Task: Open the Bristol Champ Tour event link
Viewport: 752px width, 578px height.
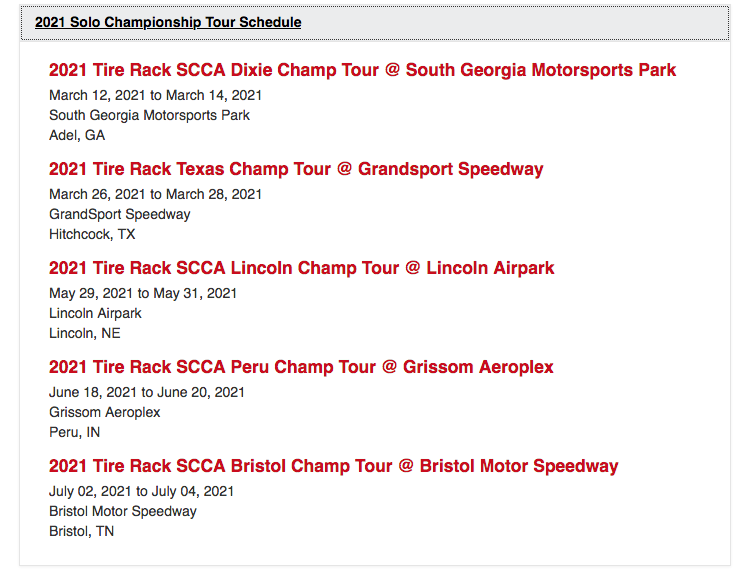Action: pyautogui.click(x=333, y=466)
